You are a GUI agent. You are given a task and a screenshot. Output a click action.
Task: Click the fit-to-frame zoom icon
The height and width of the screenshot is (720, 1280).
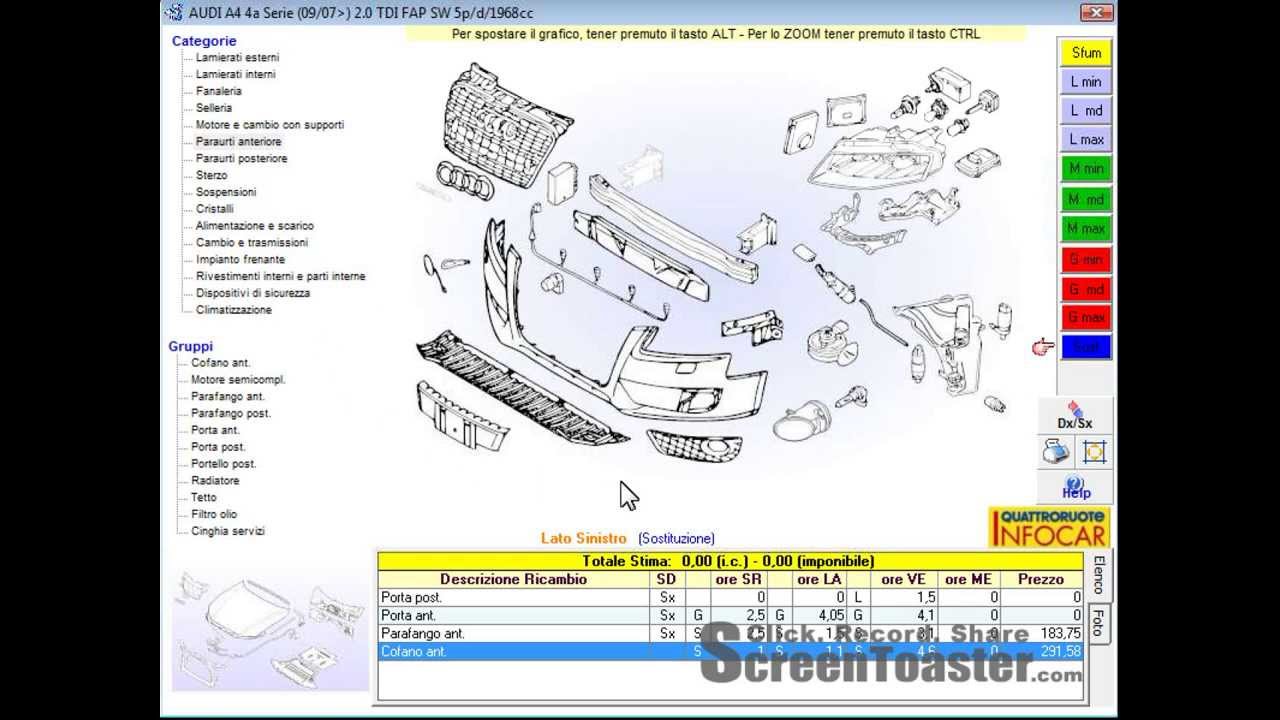coord(1094,453)
